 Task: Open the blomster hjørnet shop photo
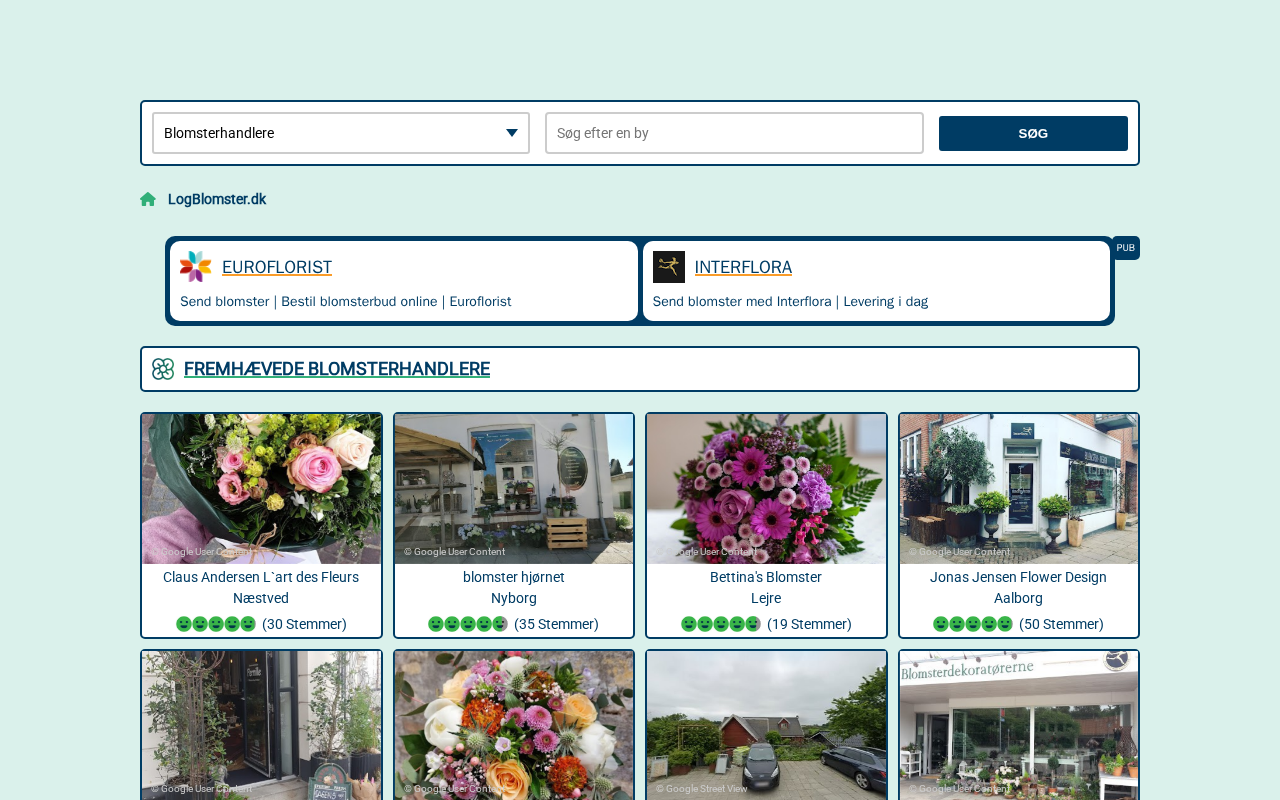point(514,489)
